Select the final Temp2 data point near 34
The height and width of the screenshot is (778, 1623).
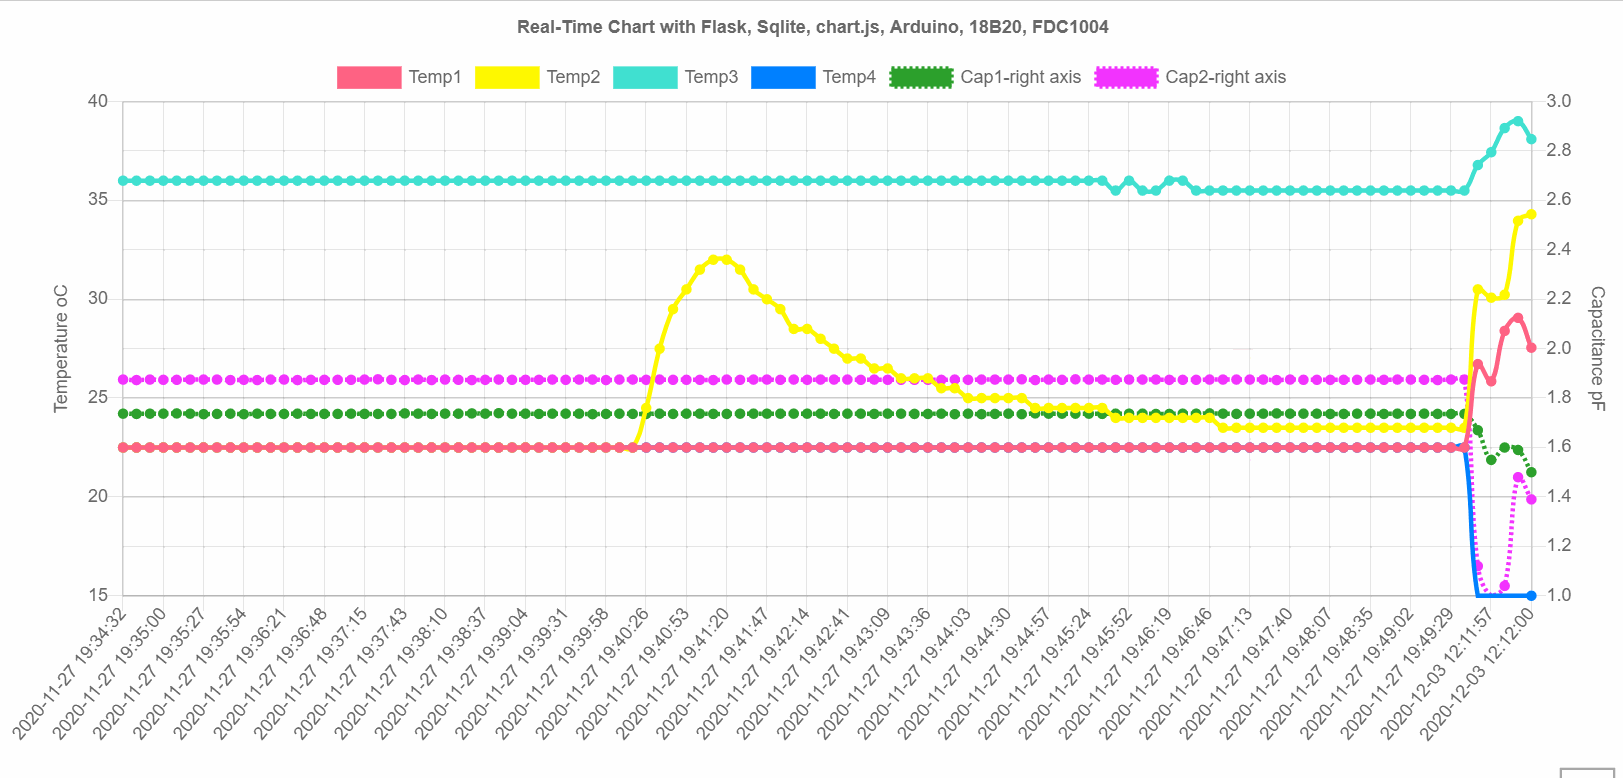click(x=1531, y=214)
